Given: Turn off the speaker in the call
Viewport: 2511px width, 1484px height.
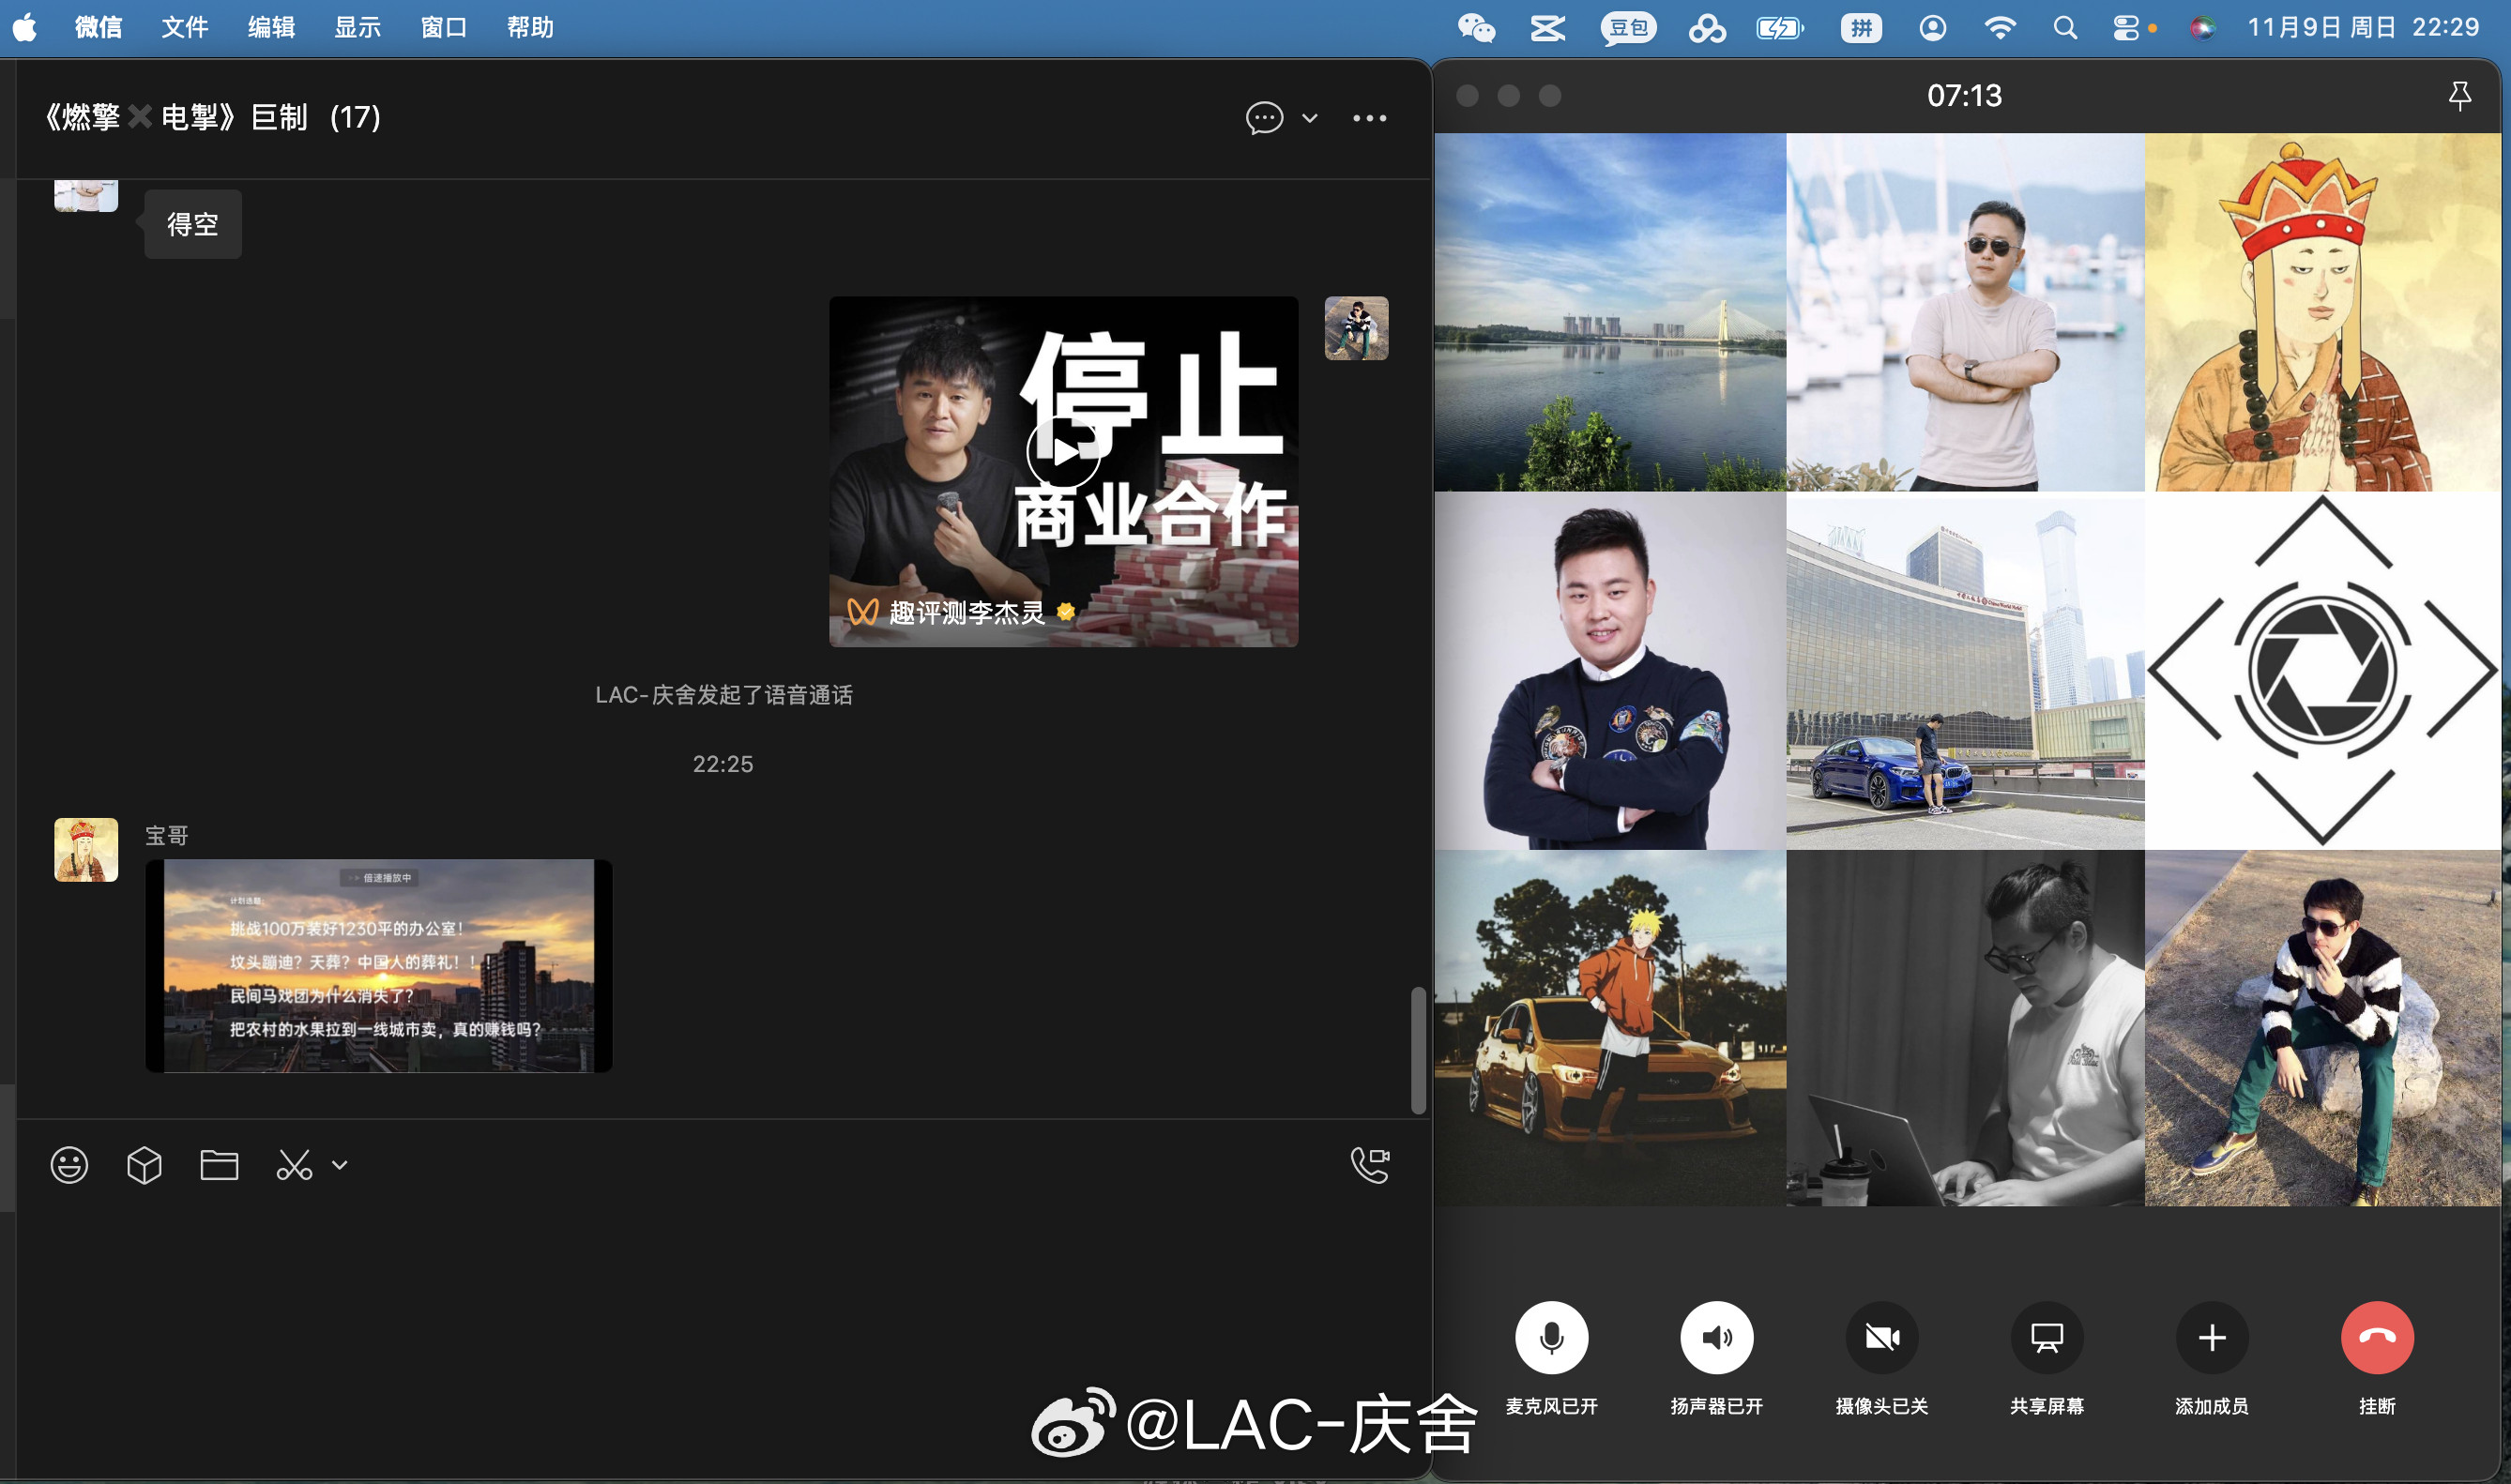Looking at the screenshot, I should pyautogui.click(x=1716, y=1338).
